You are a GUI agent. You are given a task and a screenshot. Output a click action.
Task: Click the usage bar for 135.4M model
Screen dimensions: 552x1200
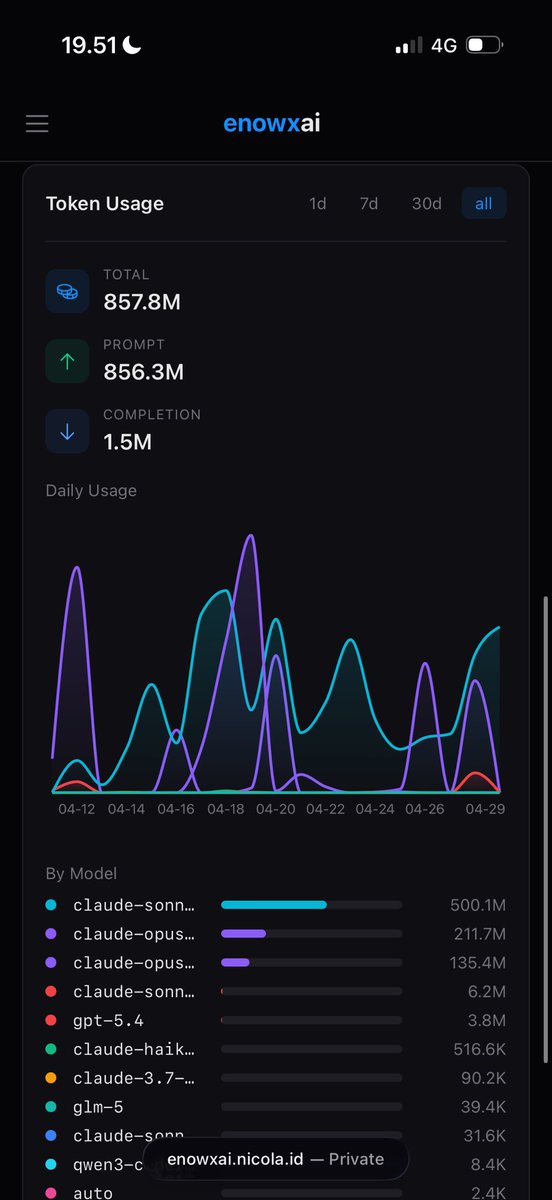pos(311,962)
